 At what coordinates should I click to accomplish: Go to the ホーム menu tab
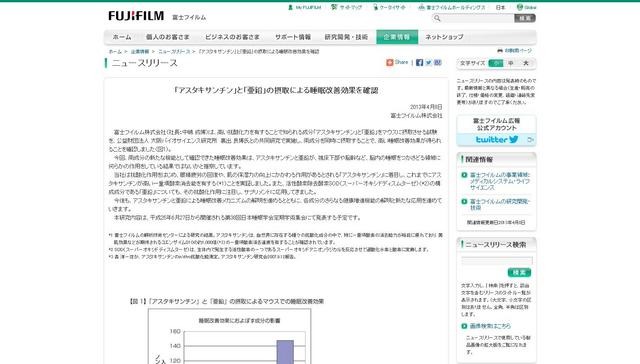(x=122, y=37)
